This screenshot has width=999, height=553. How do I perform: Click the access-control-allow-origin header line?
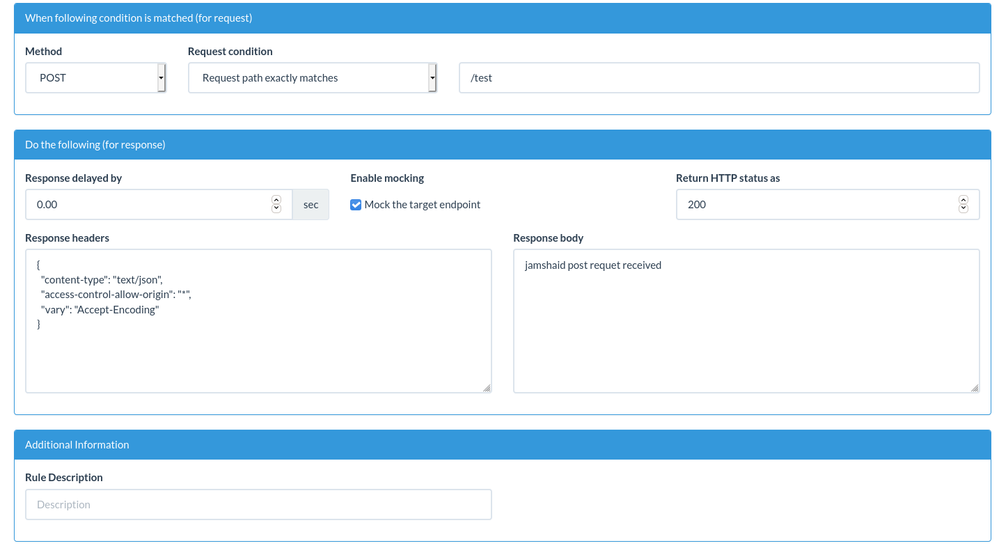[x=116, y=294]
